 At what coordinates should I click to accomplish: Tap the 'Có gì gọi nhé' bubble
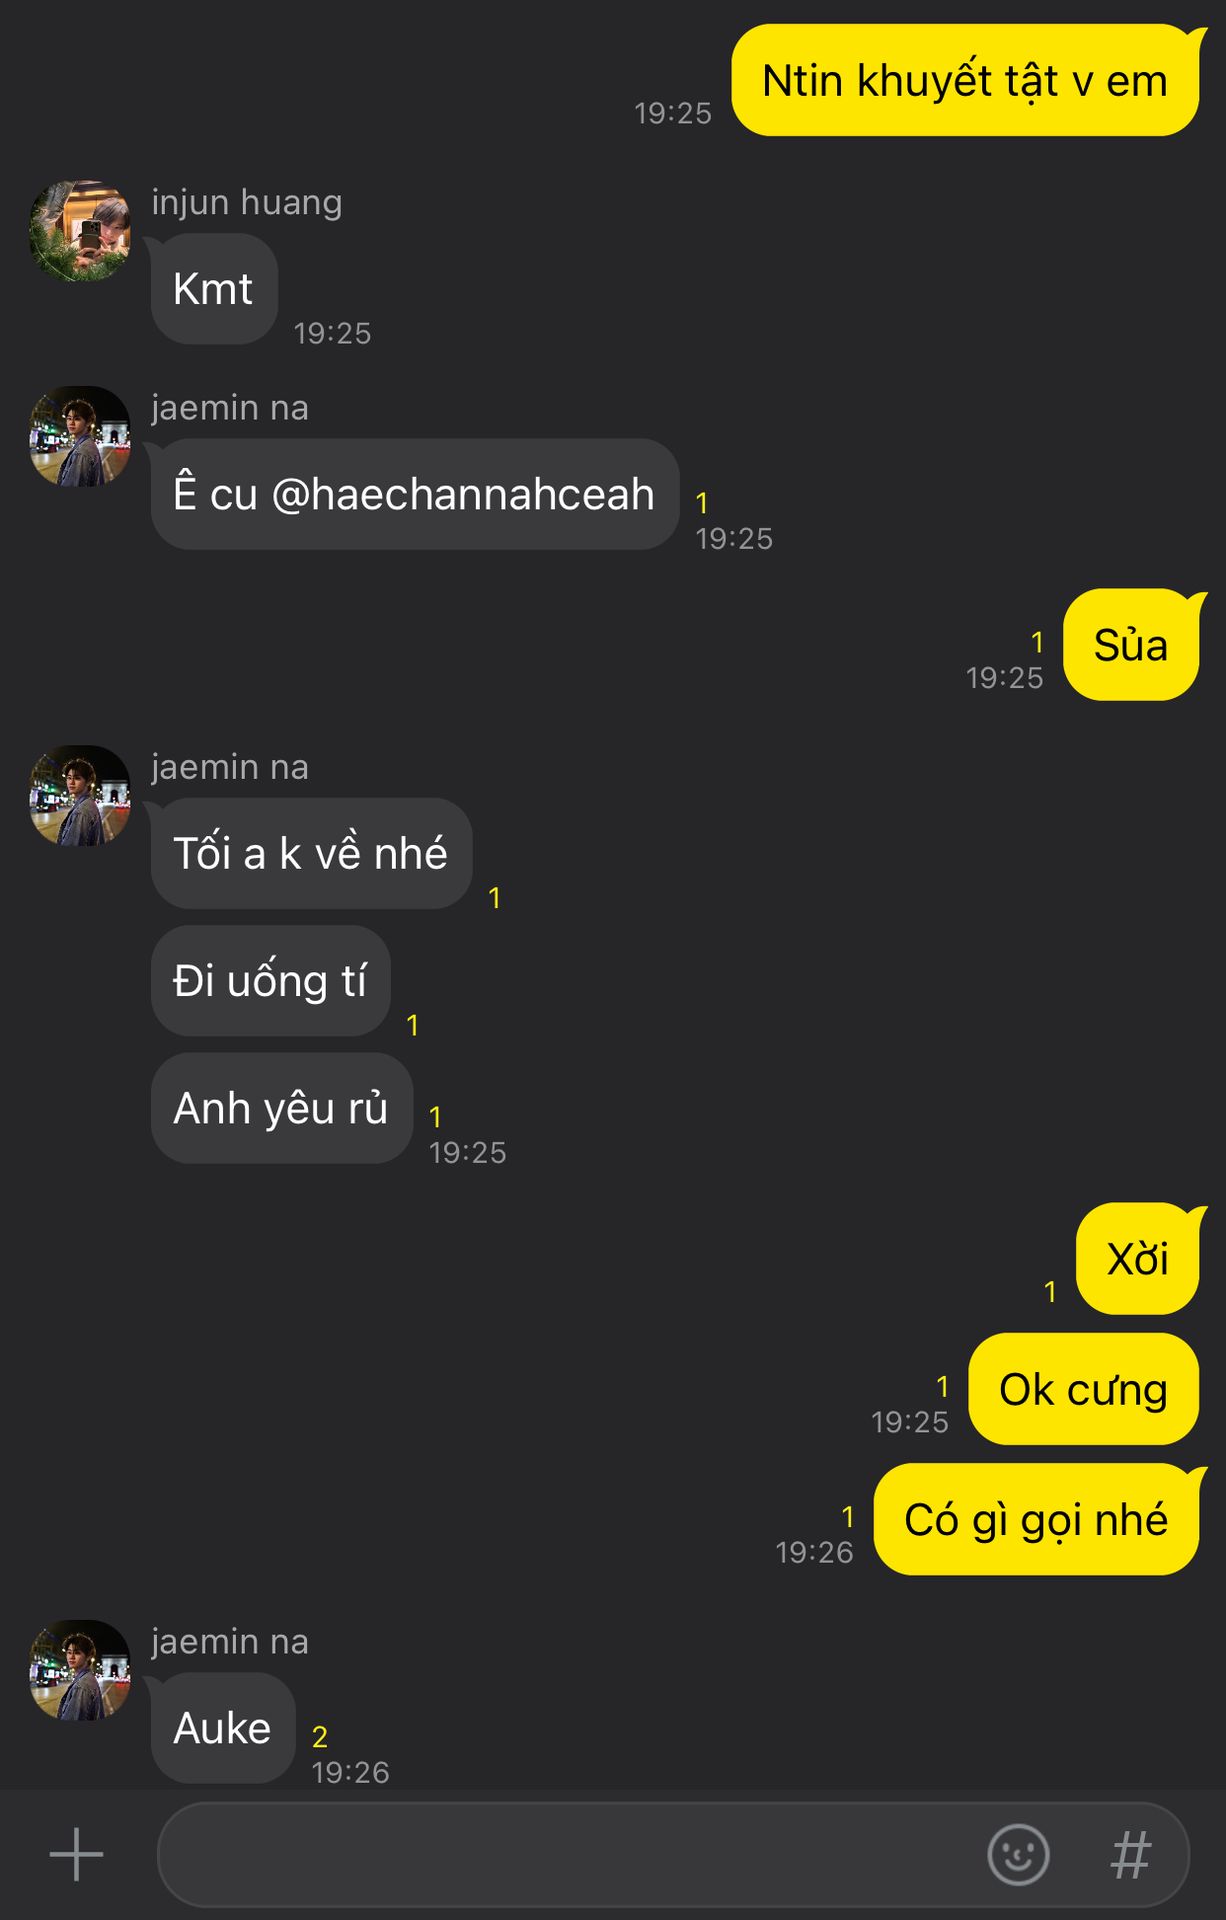(1036, 1519)
